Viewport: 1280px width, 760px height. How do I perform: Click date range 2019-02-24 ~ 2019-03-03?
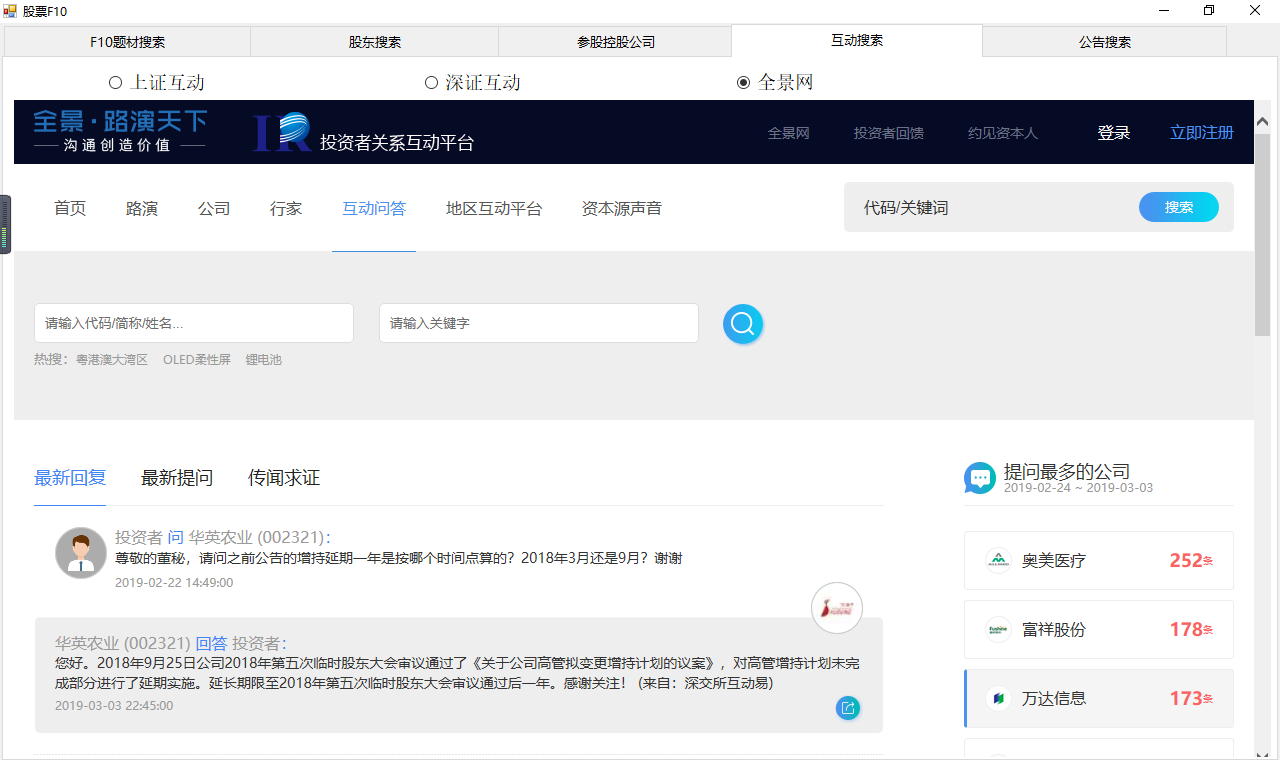click(x=1078, y=488)
